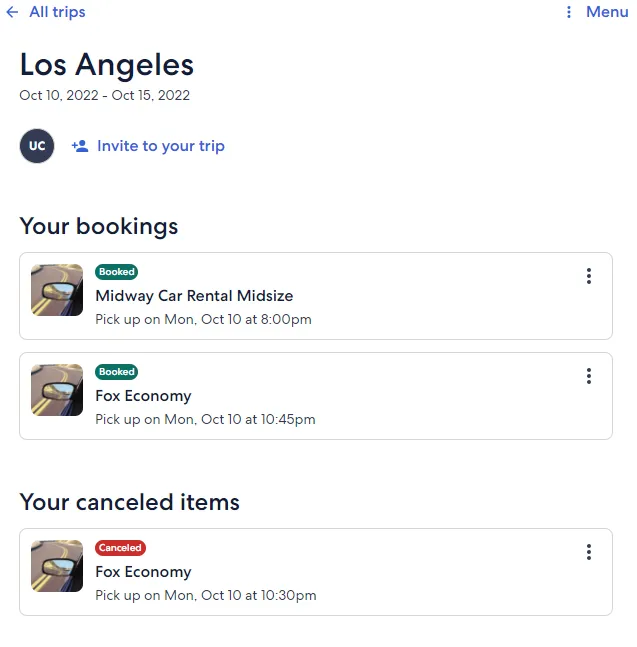Click the Midway Car Rental thumbnail image
Image resolution: width=637 pixels, height=647 pixels.
click(57, 290)
